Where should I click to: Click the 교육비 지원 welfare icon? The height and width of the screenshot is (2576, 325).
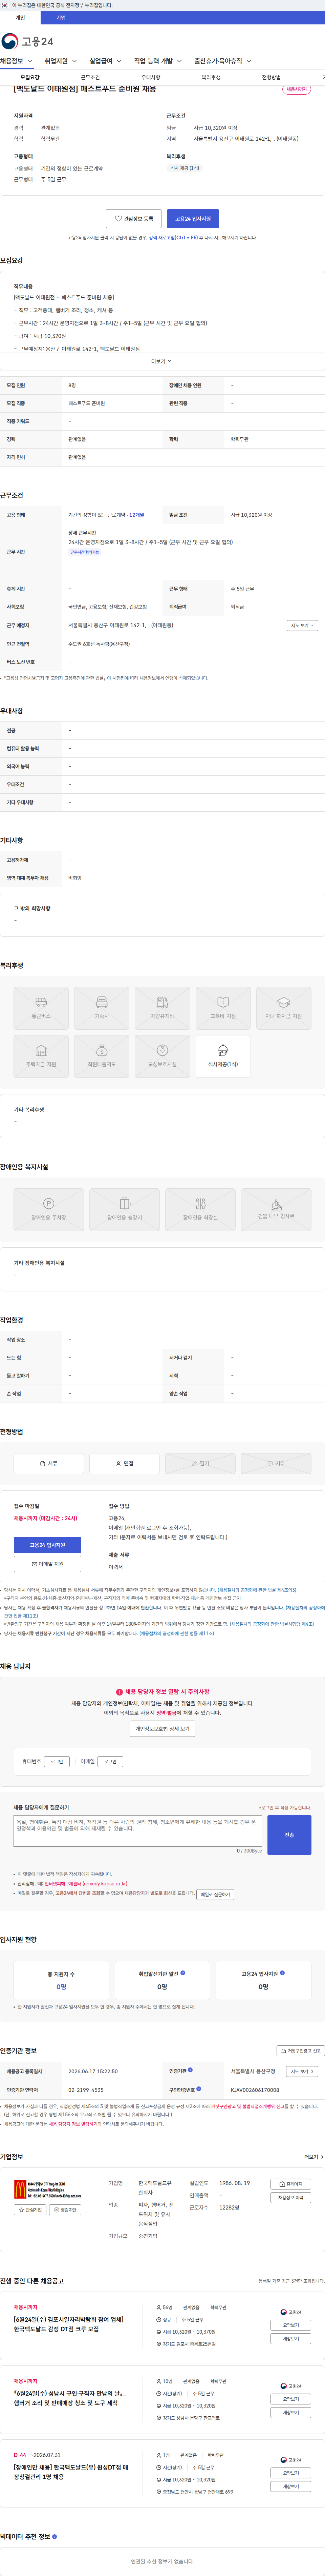[223, 1008]
